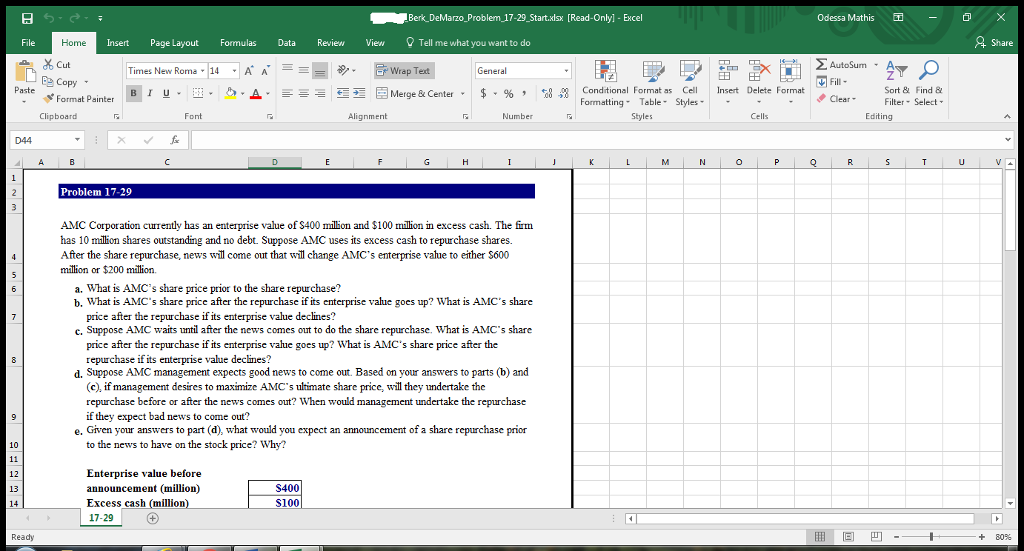Viewport: 1024px width, 551px height.
Task: Open Format cells menu
Action: pos(790,83)
